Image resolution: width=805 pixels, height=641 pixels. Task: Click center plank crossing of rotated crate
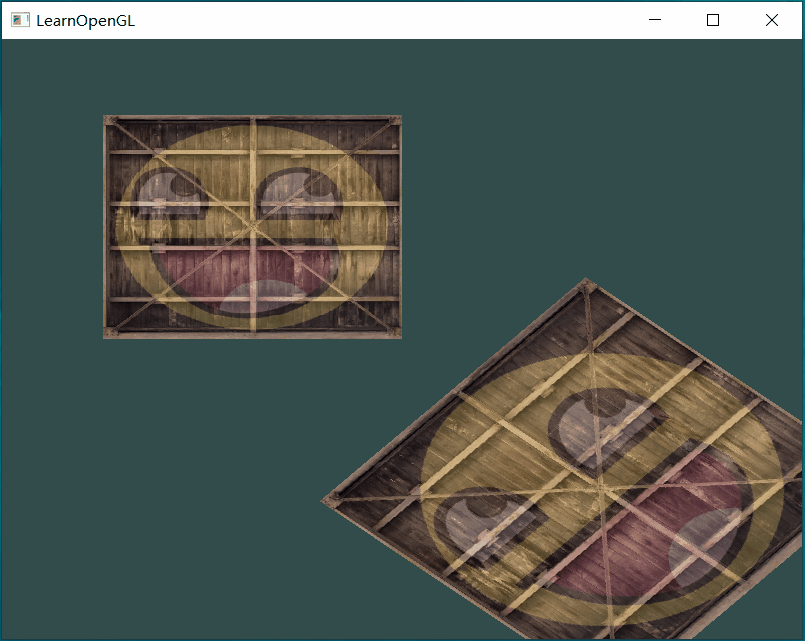click(x=600, y=484)
